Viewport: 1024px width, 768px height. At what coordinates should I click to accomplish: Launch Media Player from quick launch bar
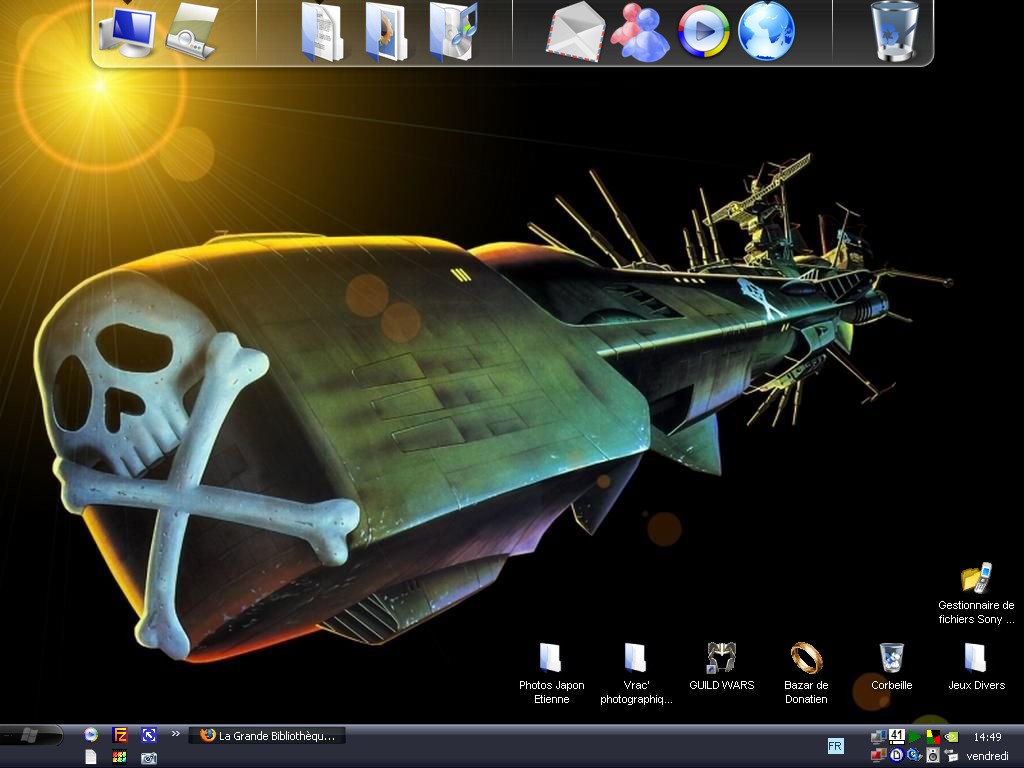click(91, 735)
